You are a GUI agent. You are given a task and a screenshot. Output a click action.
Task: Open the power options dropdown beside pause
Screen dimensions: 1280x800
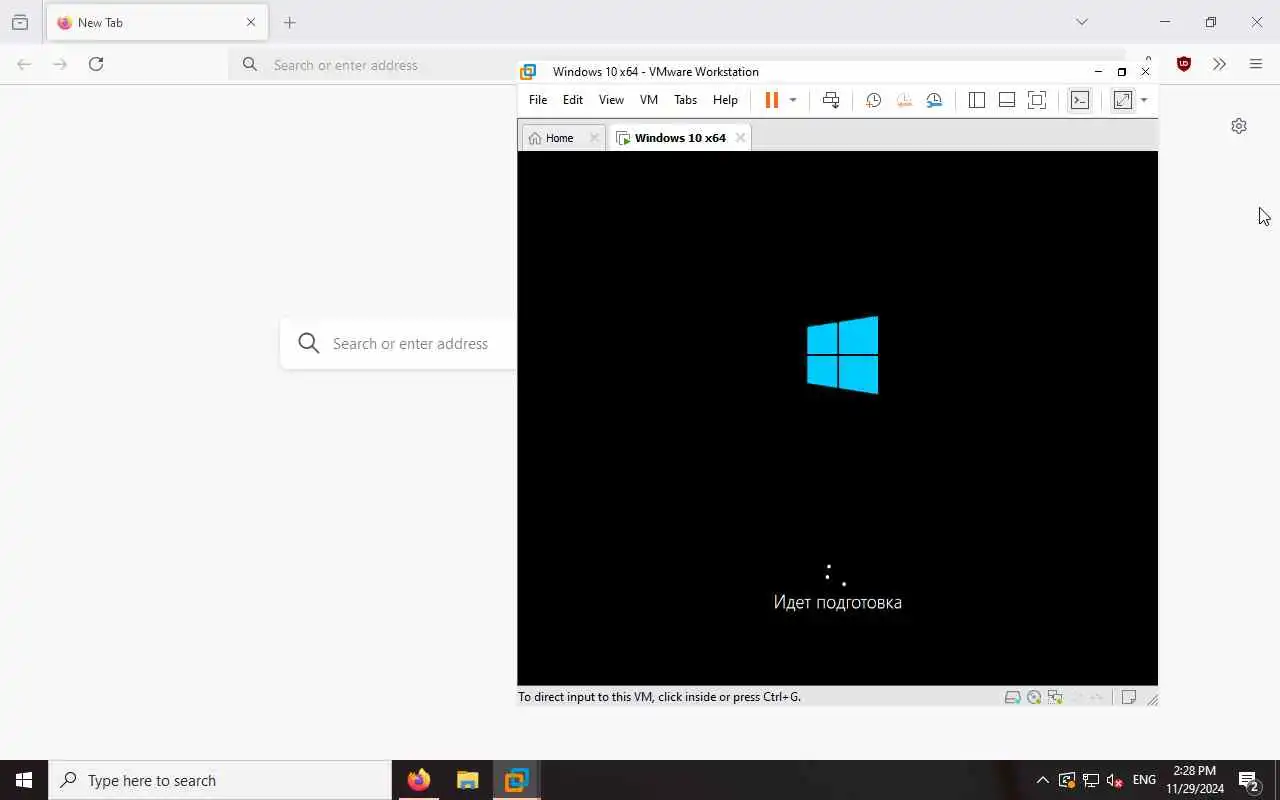click(793, 100)
